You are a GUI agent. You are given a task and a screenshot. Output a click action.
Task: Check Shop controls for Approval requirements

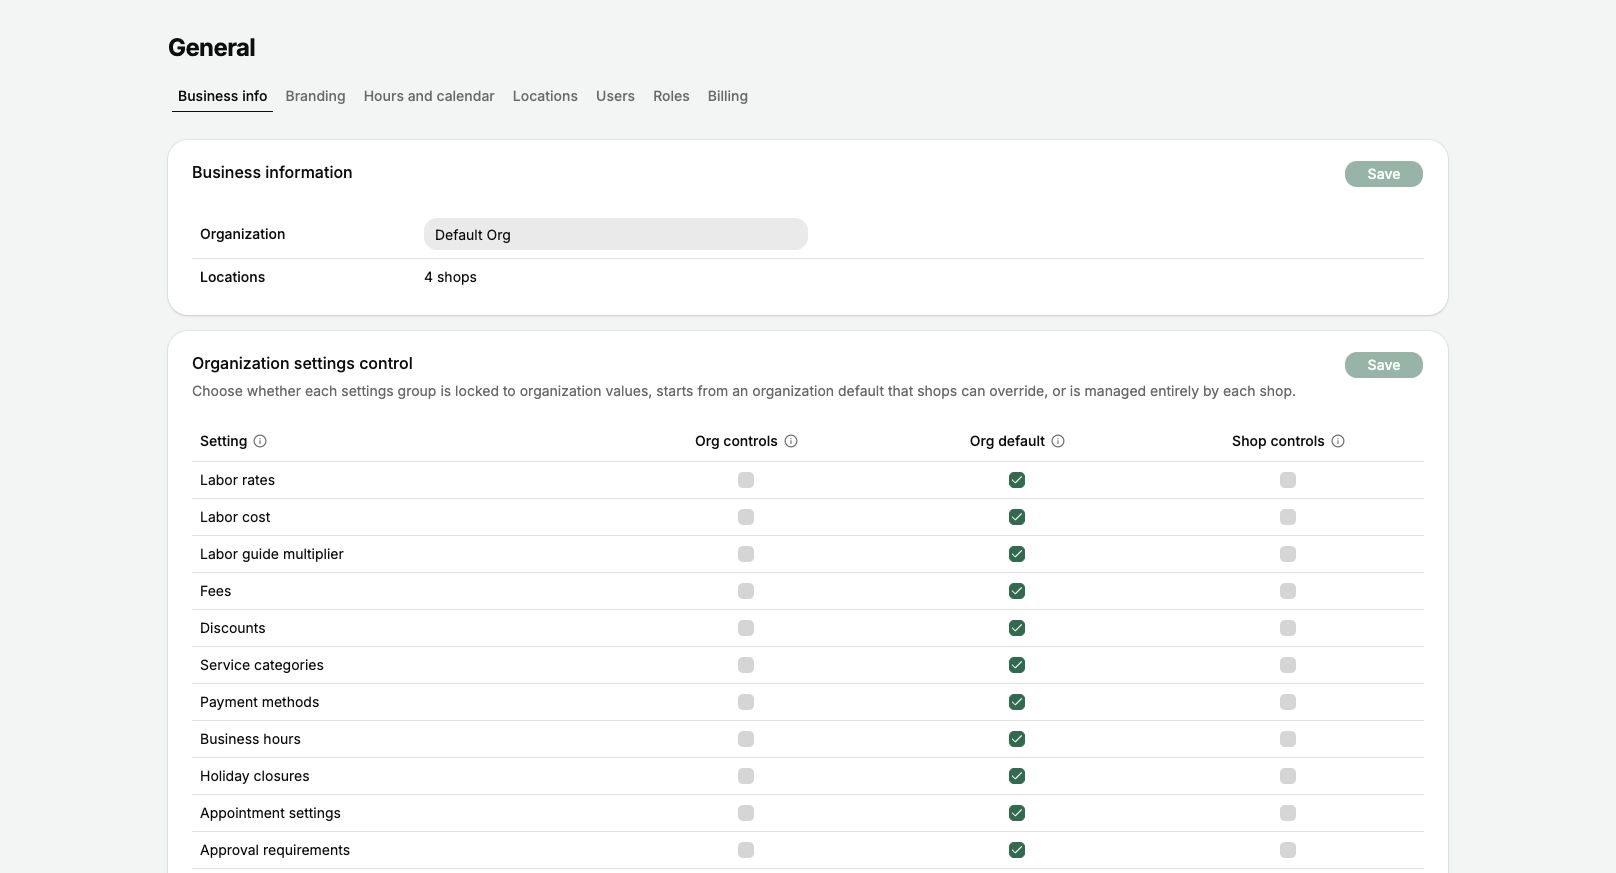point(1288,850)
